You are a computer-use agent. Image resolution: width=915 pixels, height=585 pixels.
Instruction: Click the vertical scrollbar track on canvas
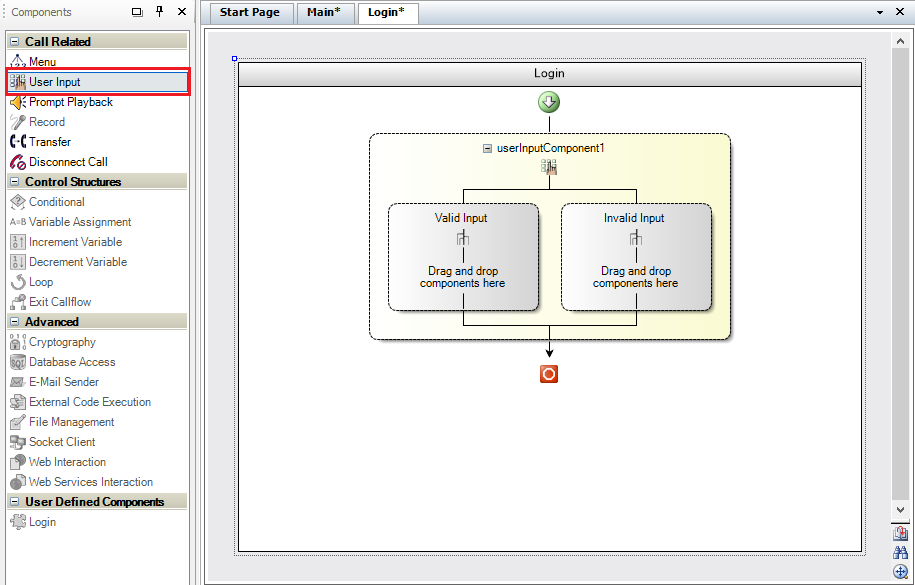(x=900, y=274)
